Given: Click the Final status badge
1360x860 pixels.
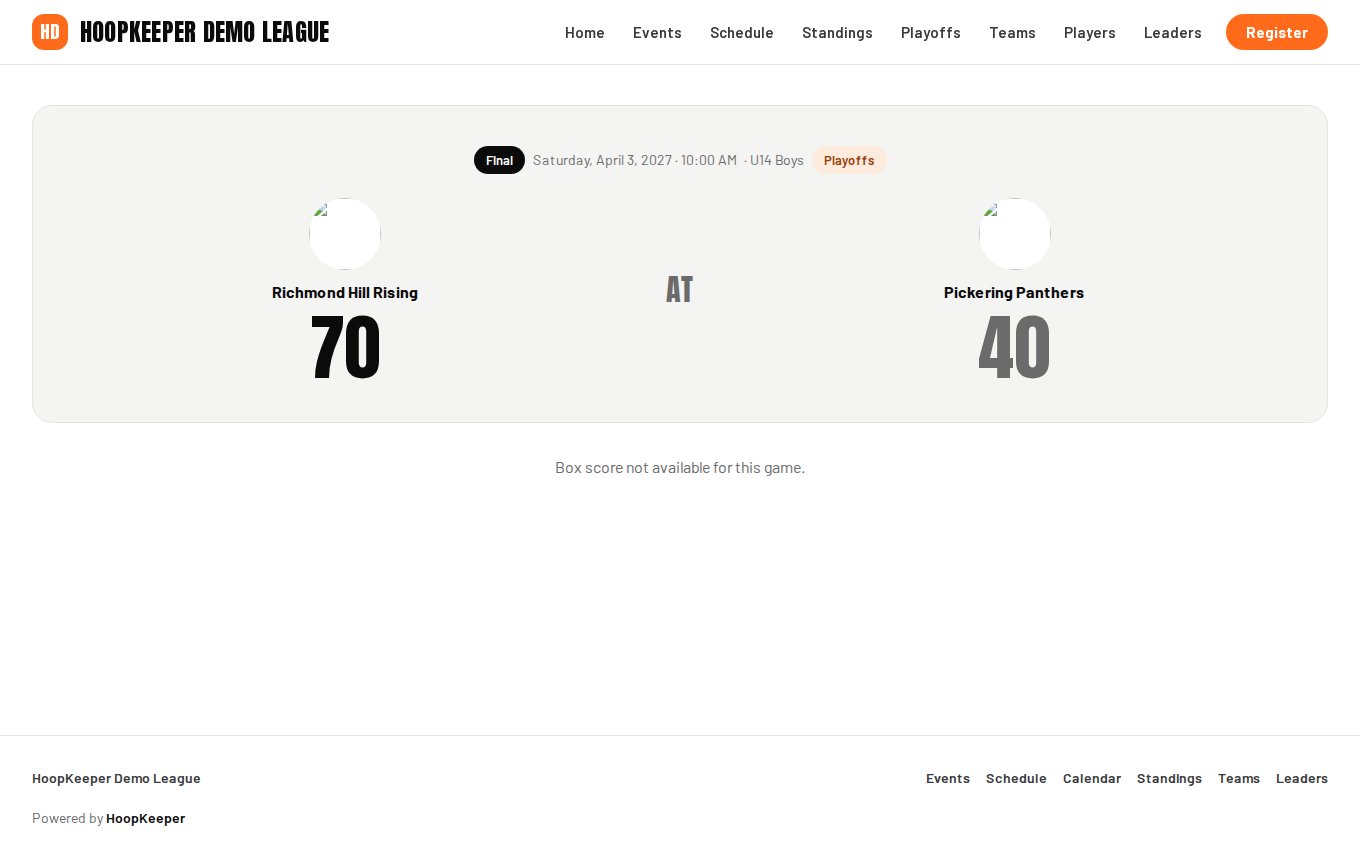Looking at the screenshot, I should (x=499, y=160).
